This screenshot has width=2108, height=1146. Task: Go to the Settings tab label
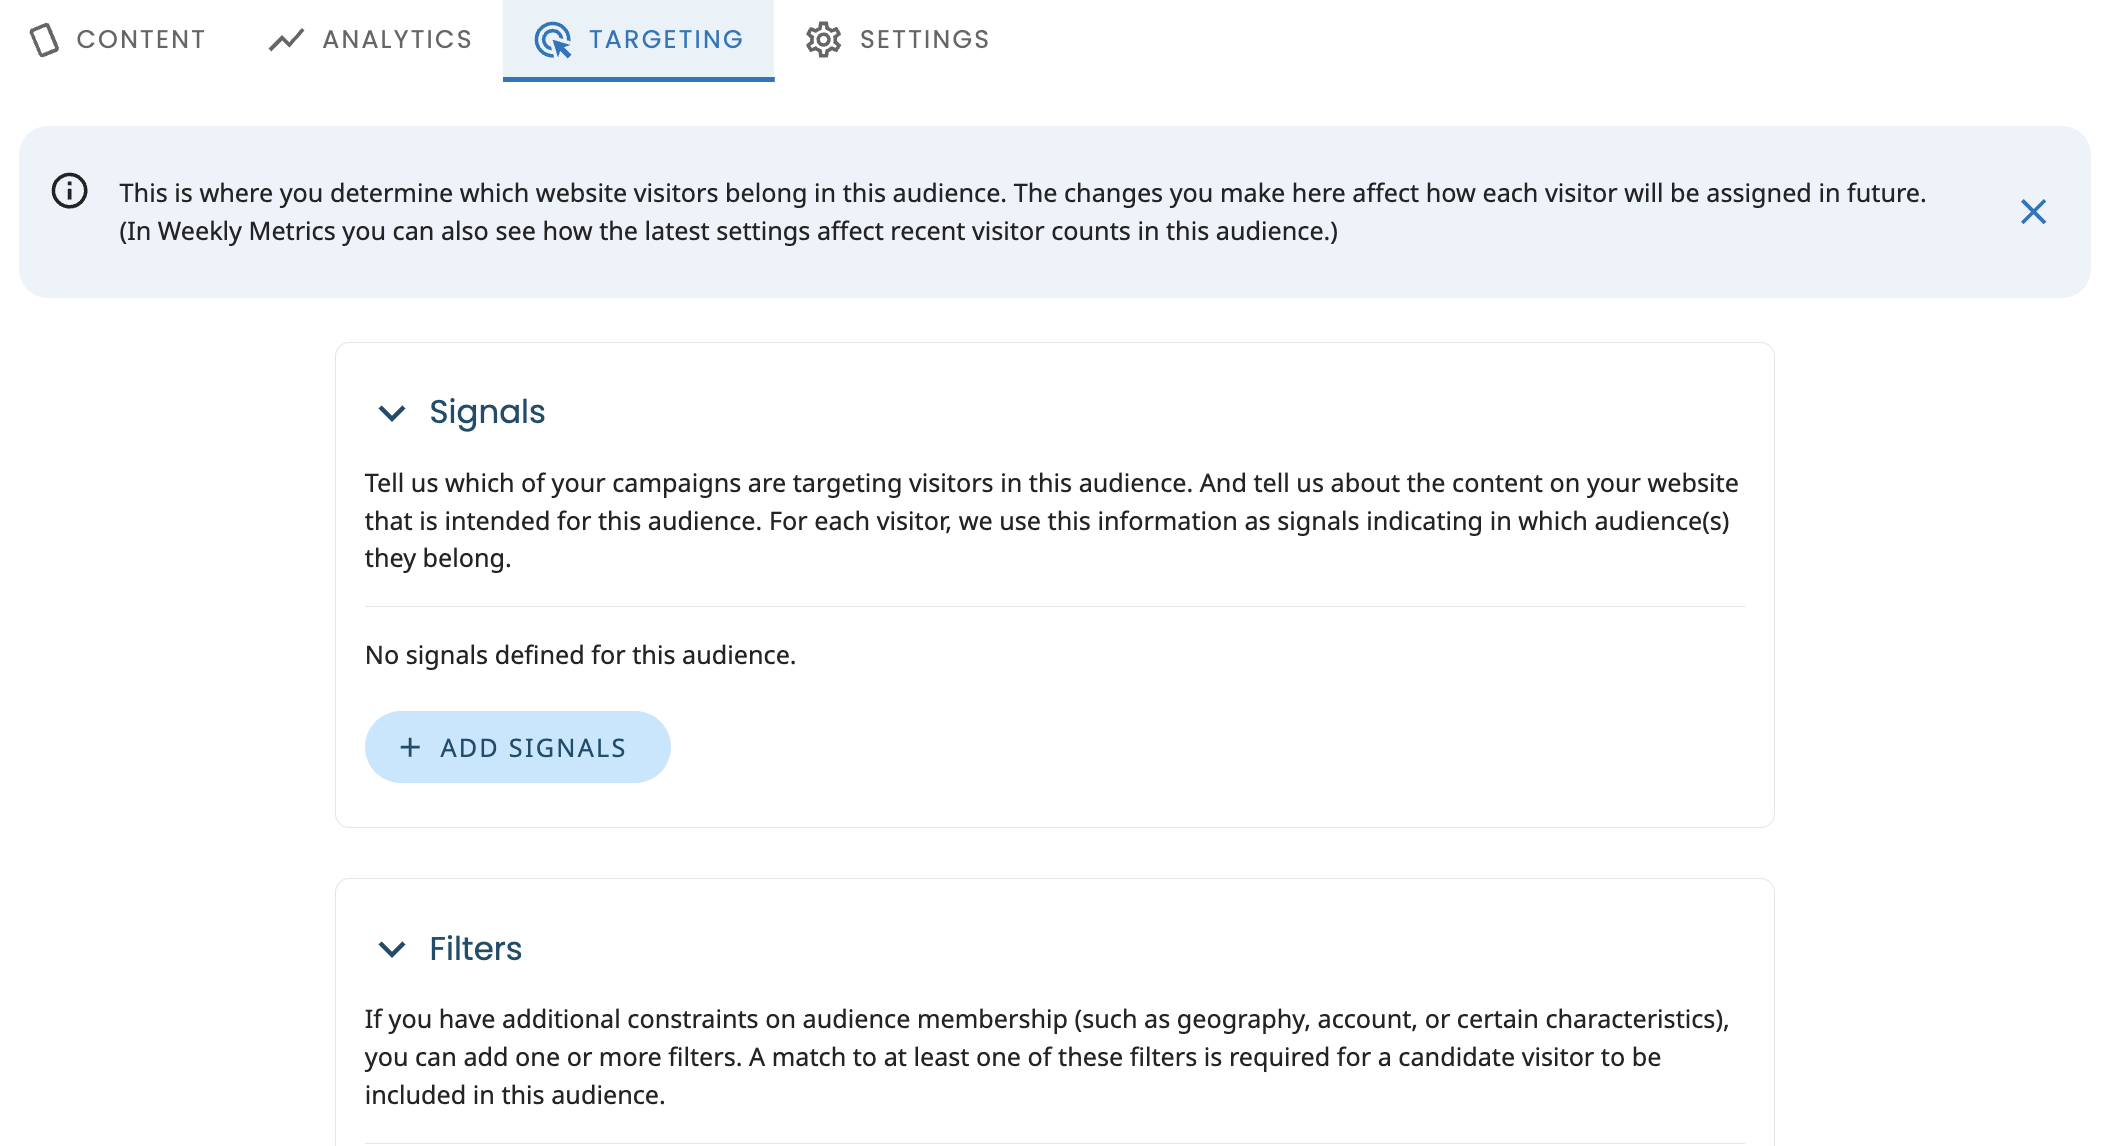pos(924,40)
